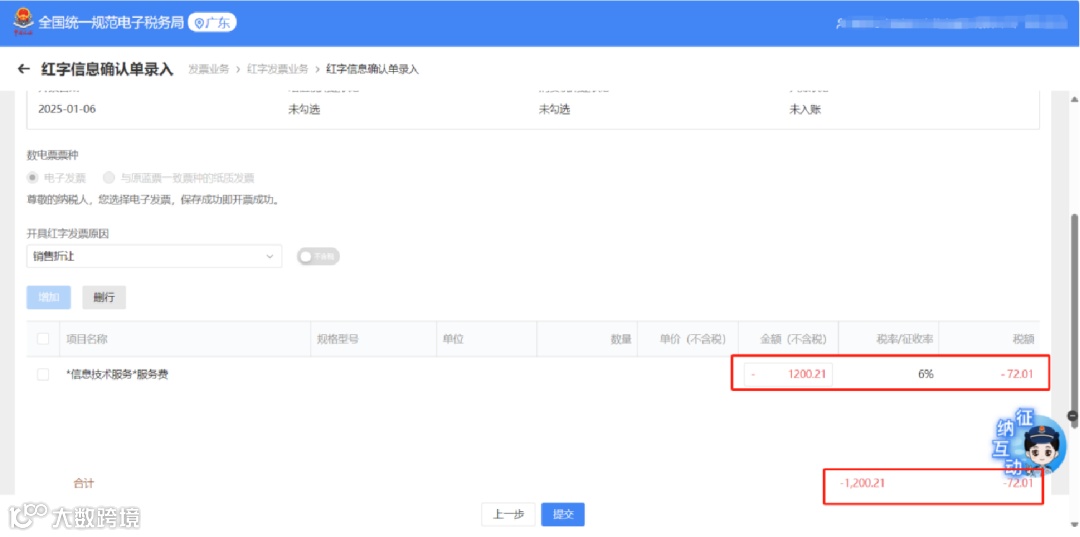Open the 广东 location selector
This screenshot has width=1080, height=537.
[212, 23]
